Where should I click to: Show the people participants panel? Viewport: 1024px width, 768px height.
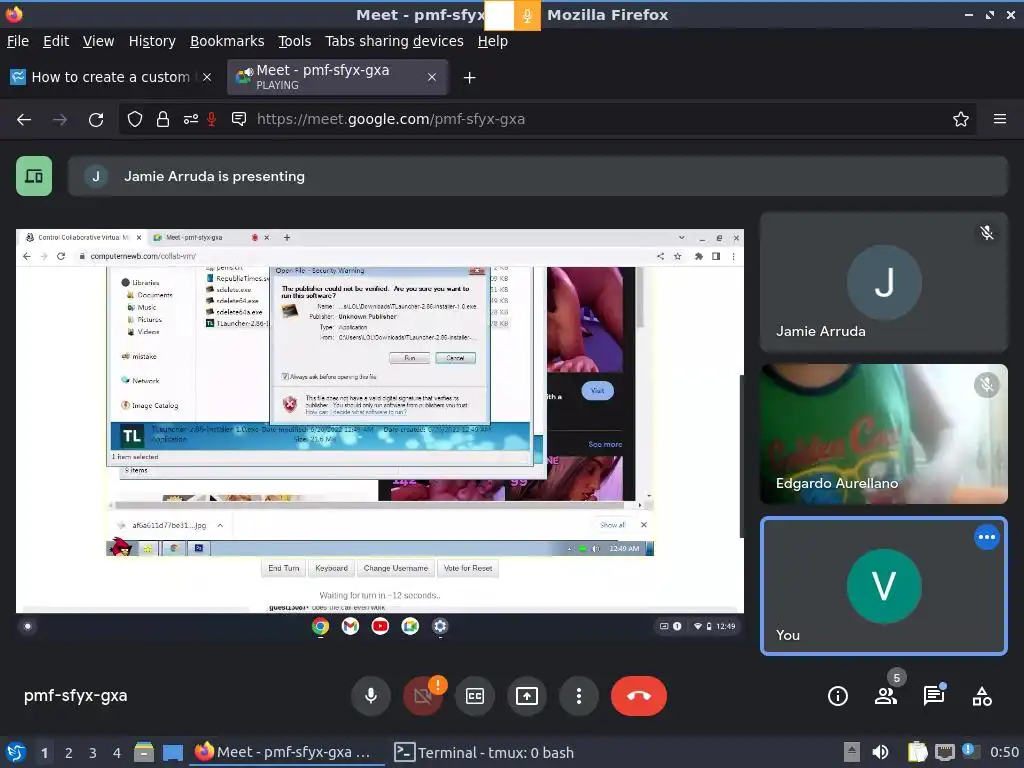(x=886, y=696)
